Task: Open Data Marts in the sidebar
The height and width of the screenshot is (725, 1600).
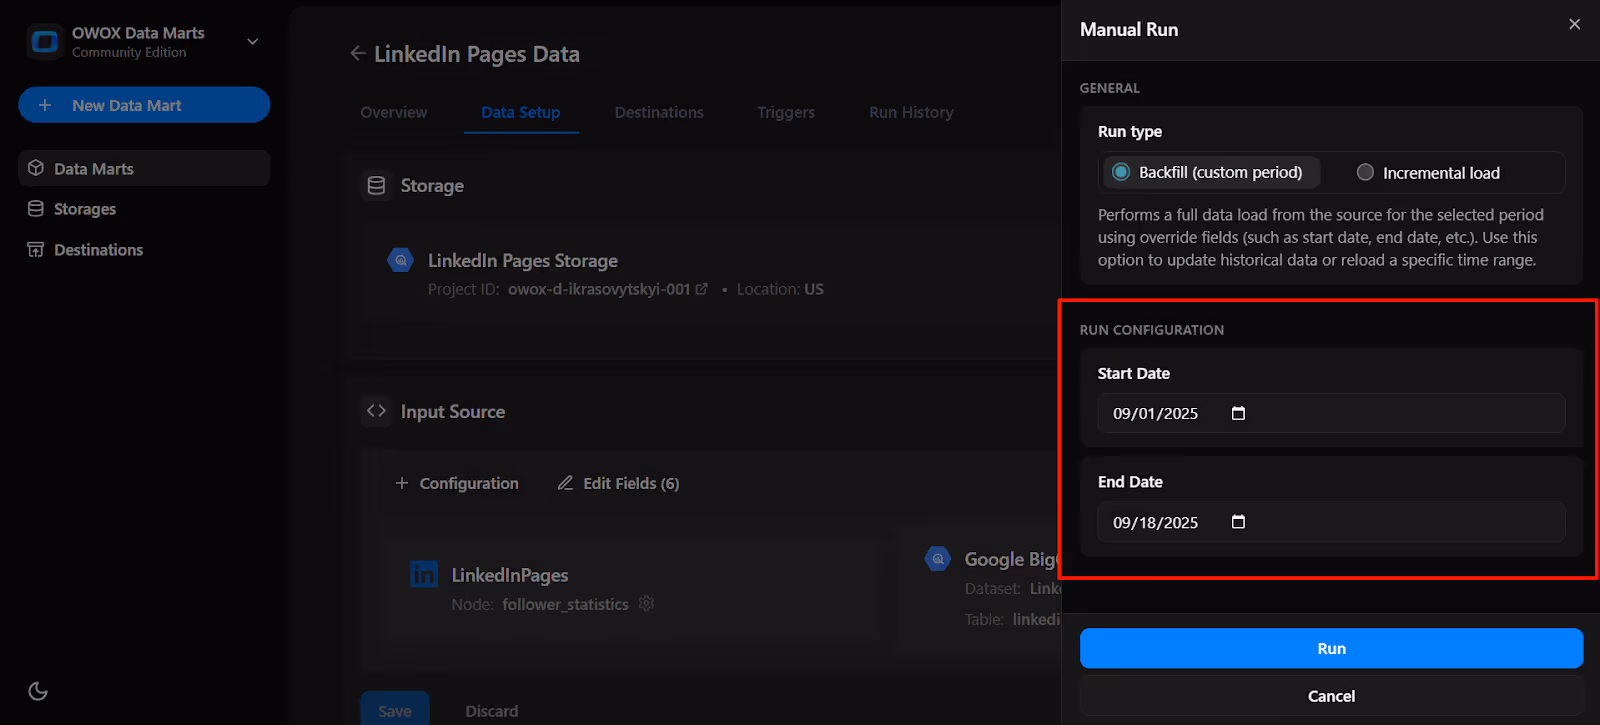Action: (x=144, y=168)
